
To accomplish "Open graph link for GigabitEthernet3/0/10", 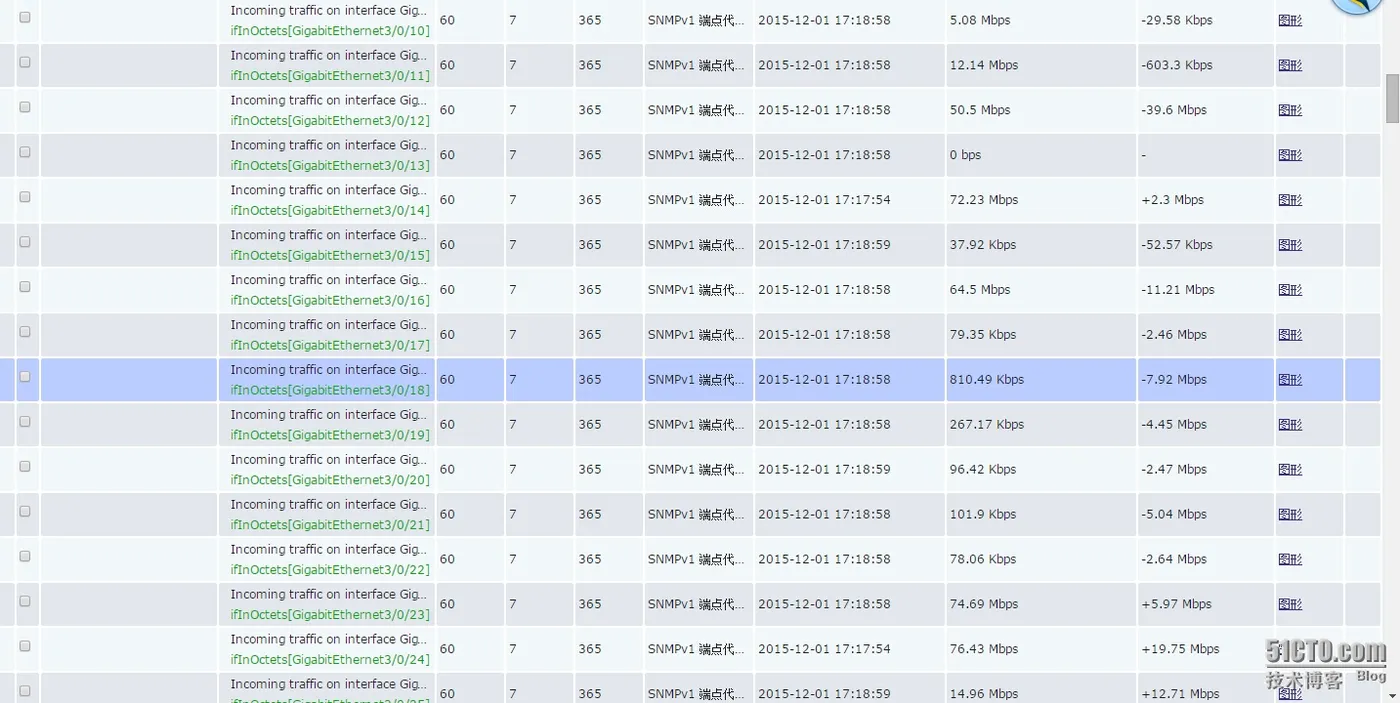I will (x=1290, y=20).
